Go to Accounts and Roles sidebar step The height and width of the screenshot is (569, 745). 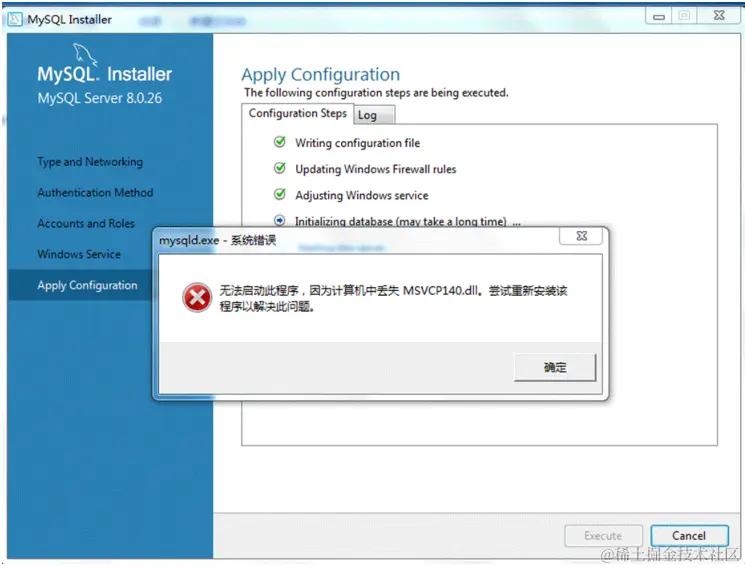tap(86, 223)
